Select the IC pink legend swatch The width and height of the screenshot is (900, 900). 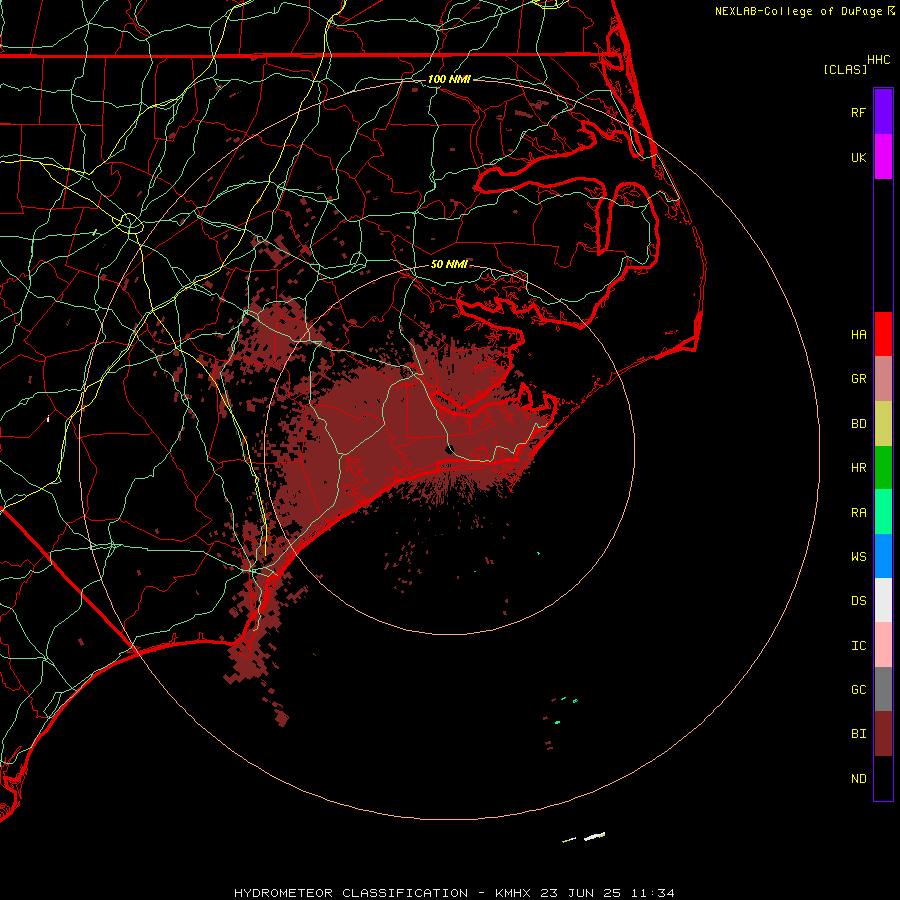(x=883, y=645)
